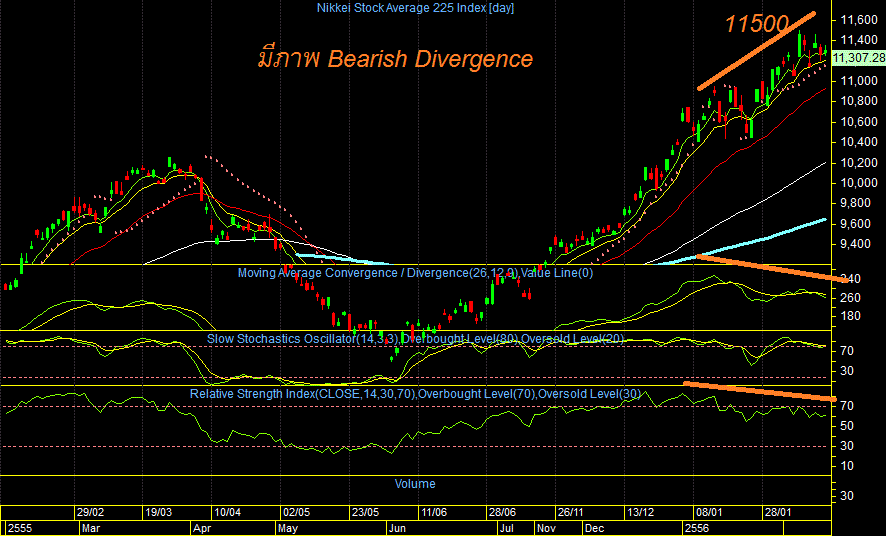Select the 10,000 price axis label
886x536 pixels.
(x=859, y=183)
